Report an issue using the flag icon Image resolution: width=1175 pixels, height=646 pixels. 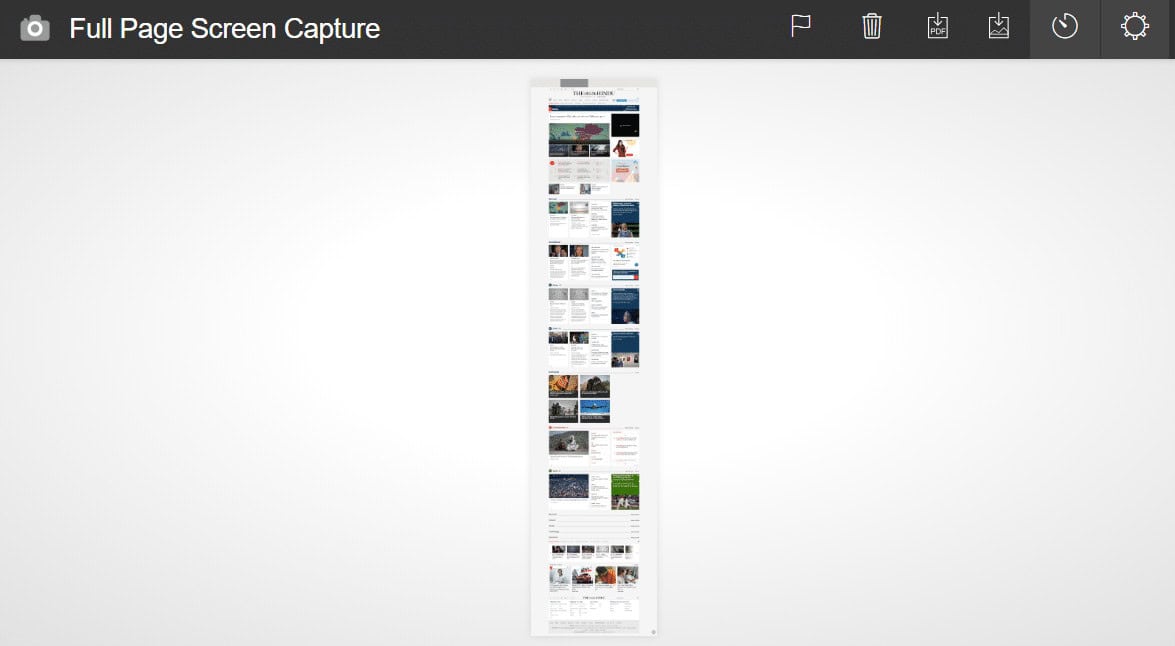tap(800, 27)
